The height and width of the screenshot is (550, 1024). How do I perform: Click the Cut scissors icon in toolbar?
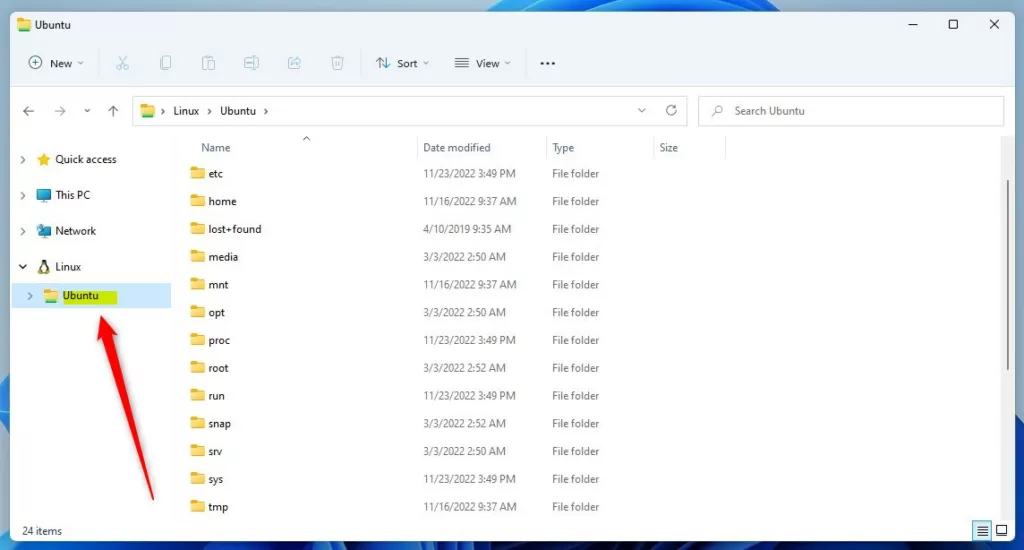click(122, 63)
